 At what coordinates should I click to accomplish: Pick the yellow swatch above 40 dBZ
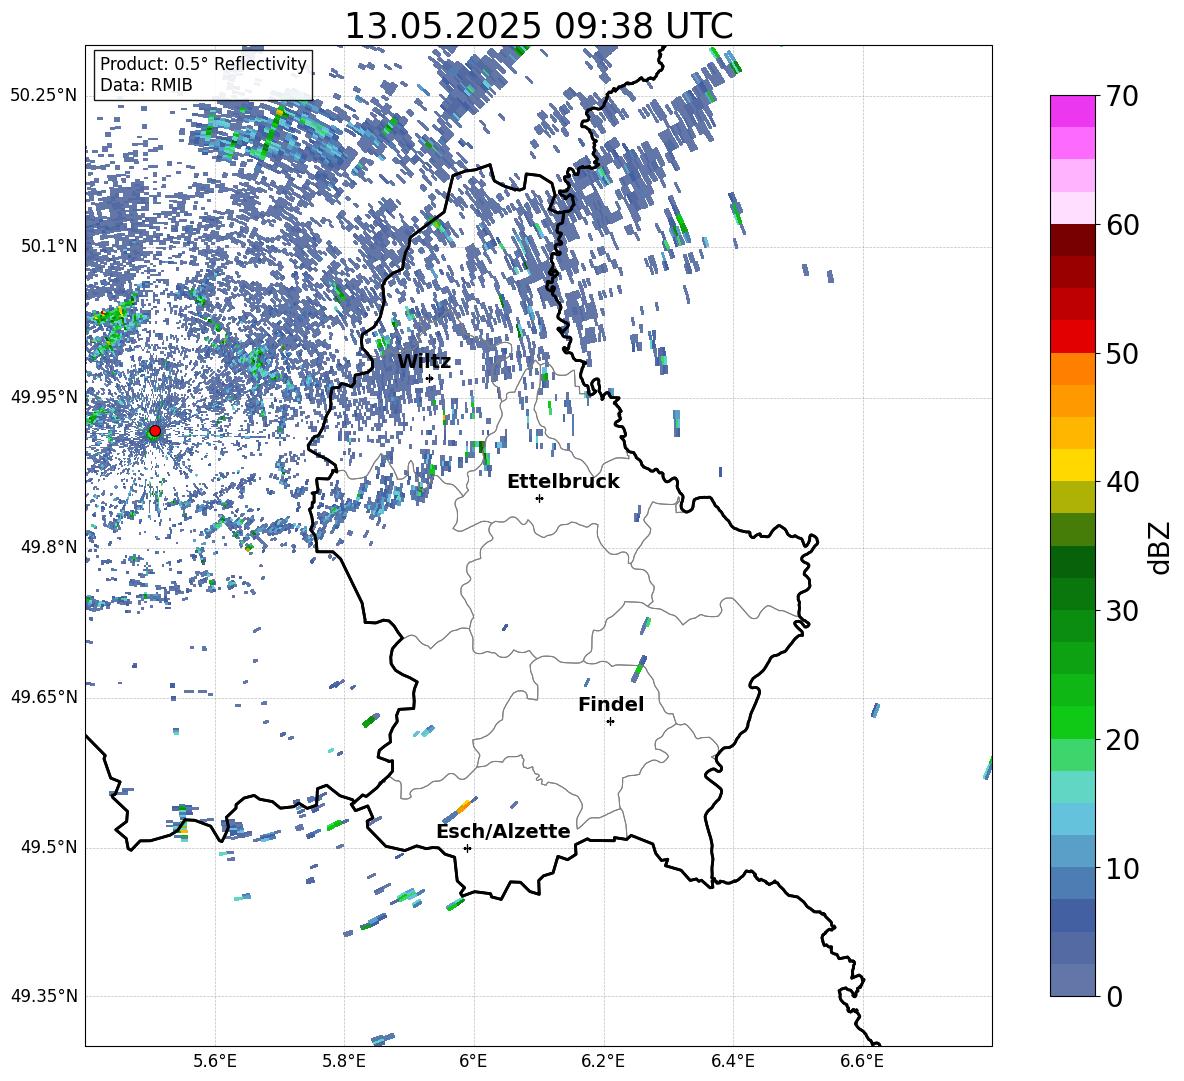click(x=1072, y=465)
